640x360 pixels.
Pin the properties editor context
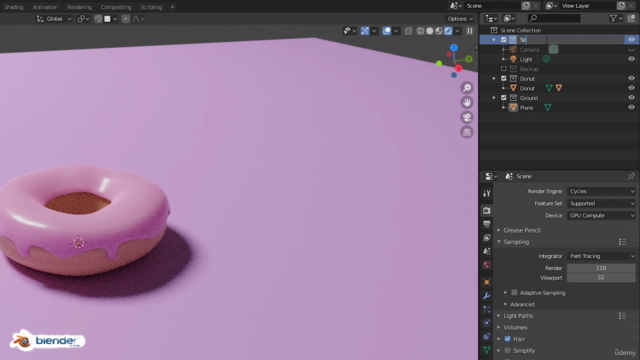tap(631, 176)
